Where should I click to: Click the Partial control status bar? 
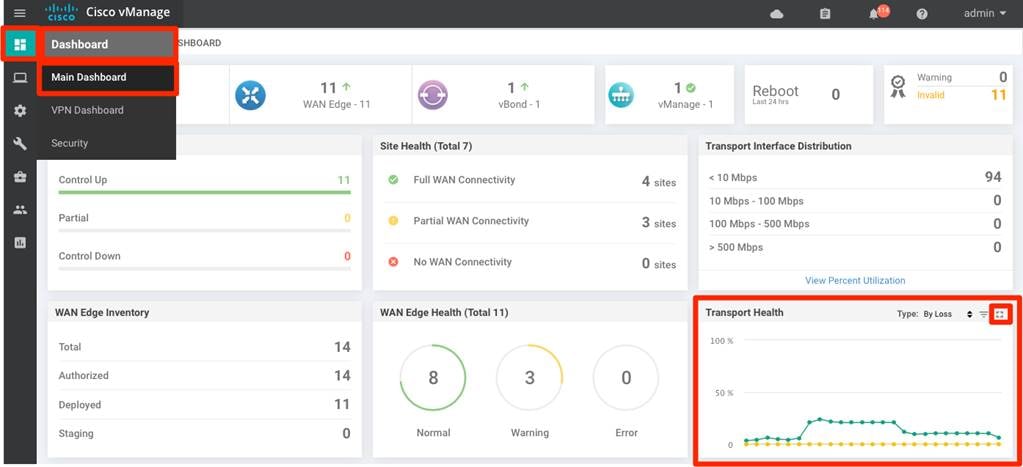[204, 230]
